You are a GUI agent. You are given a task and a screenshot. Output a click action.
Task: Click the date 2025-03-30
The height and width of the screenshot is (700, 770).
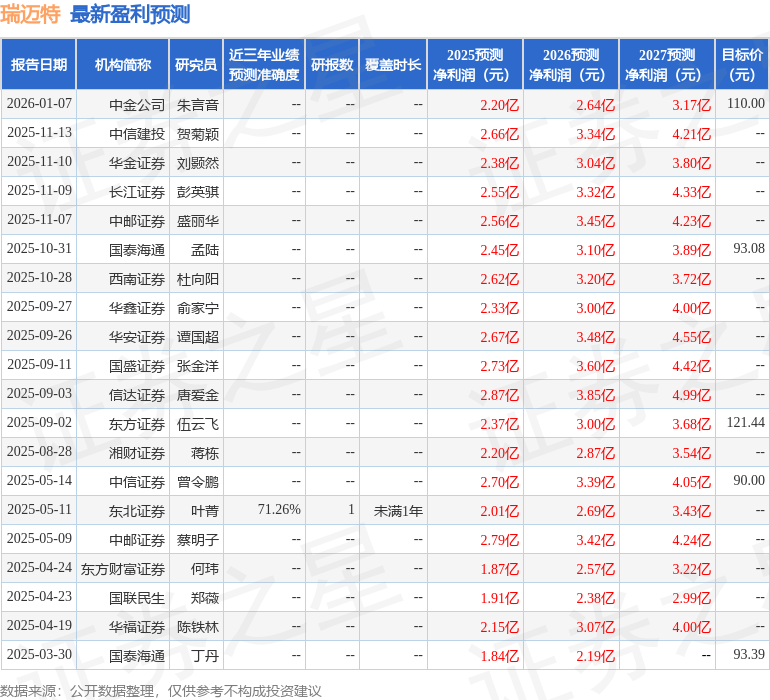click(x=39, y=654)
